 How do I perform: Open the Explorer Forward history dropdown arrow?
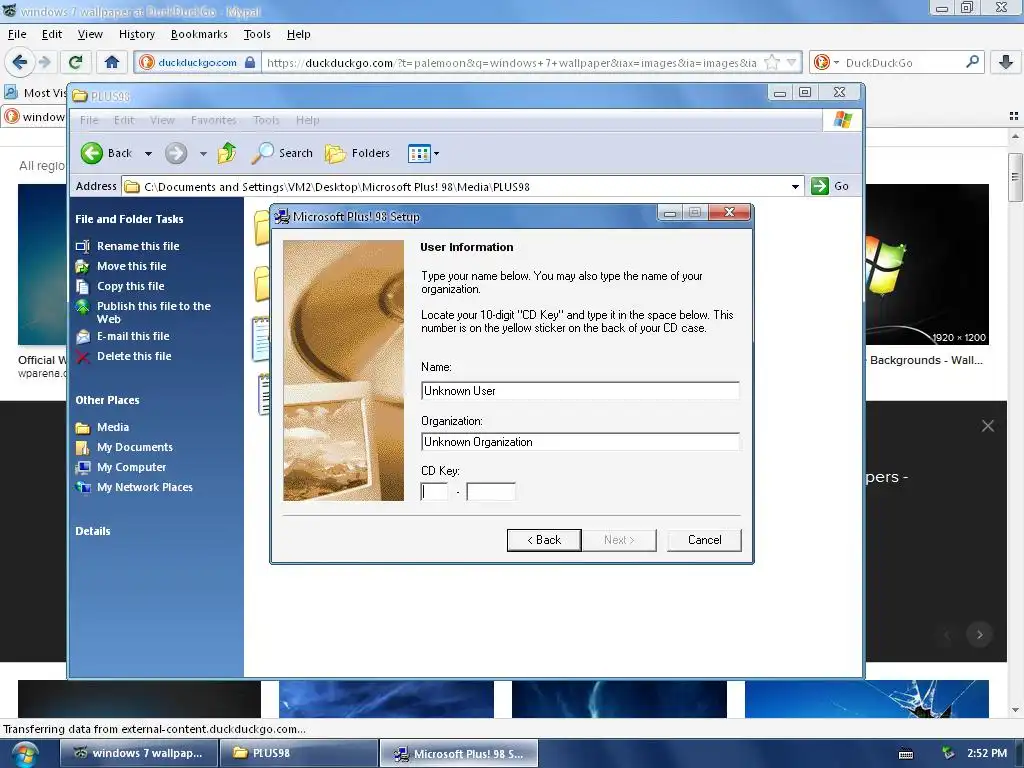tap(203, 154)
